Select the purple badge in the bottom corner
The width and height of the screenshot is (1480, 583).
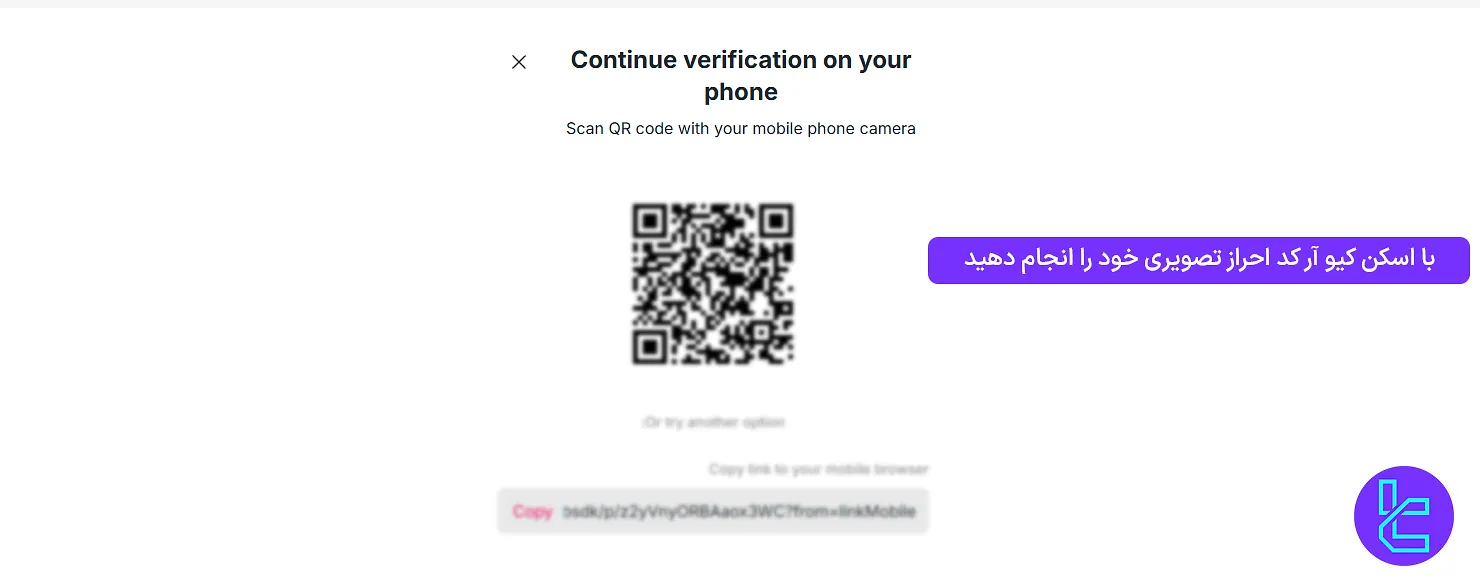point(1404,516)
